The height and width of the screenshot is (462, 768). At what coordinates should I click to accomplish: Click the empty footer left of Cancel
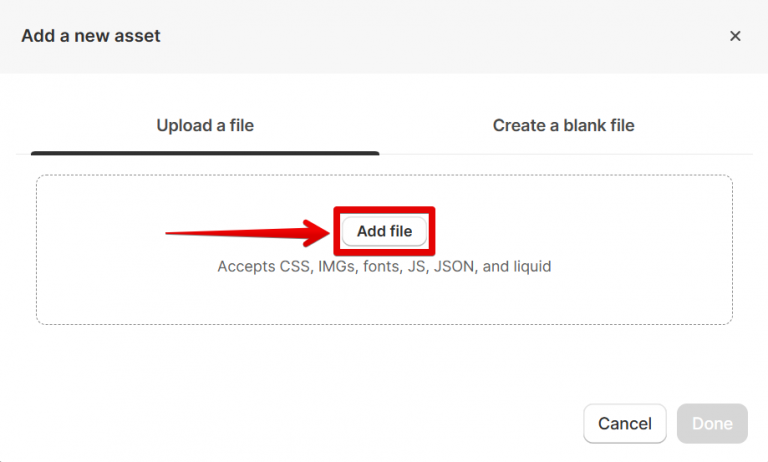click(300, 423)
